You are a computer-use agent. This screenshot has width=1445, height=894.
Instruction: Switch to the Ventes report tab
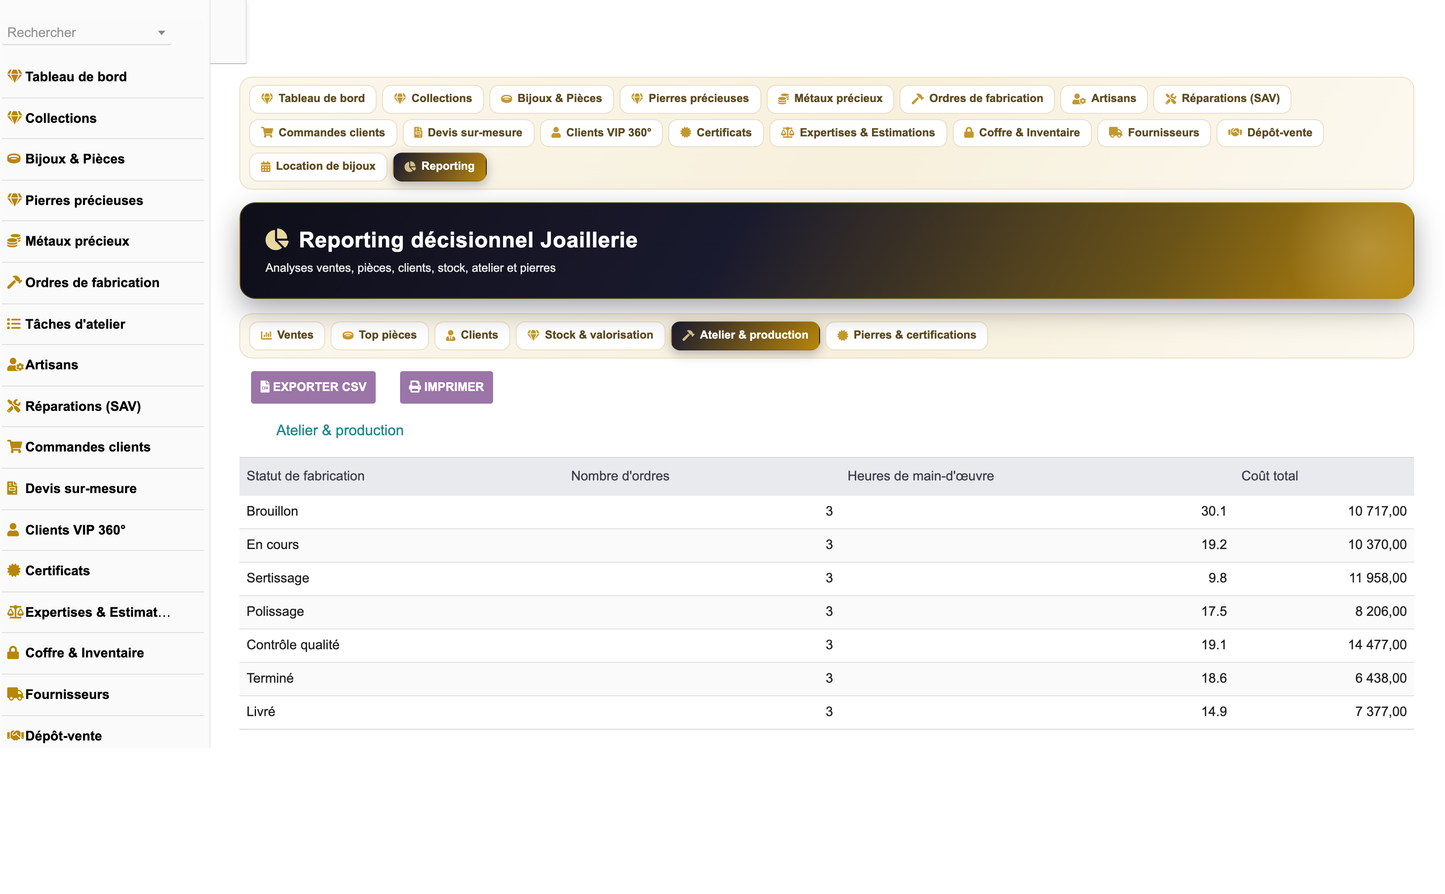[x=287, y=335]
